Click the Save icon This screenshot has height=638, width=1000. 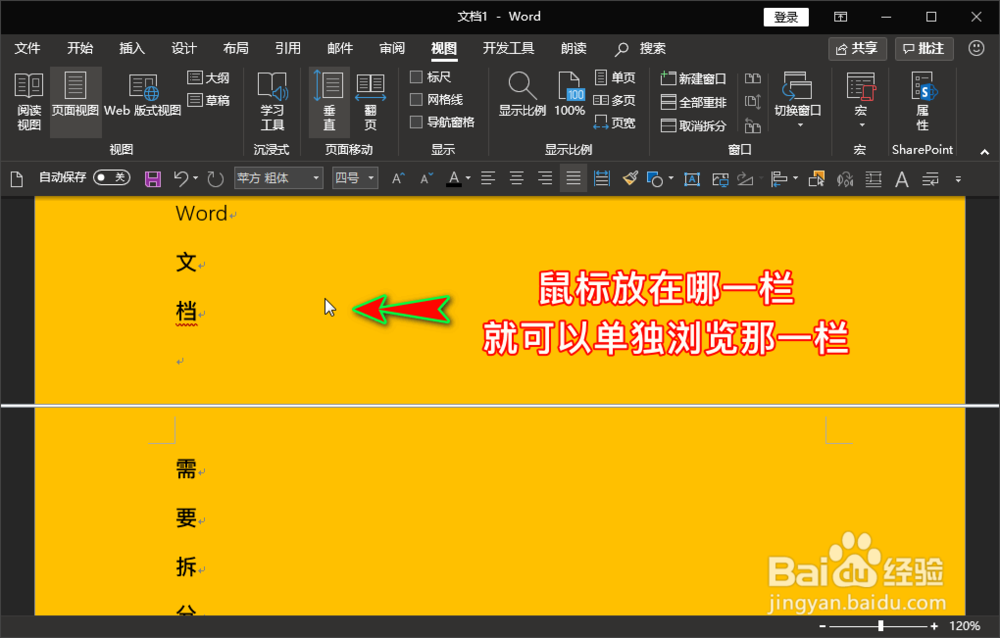151,178
